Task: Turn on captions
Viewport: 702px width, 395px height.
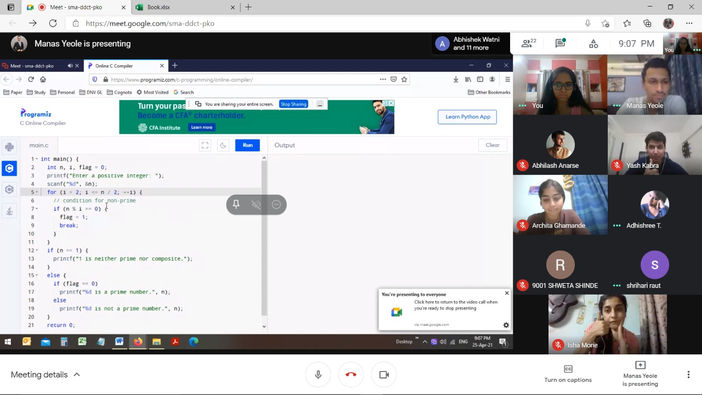Action: point(568,374)
